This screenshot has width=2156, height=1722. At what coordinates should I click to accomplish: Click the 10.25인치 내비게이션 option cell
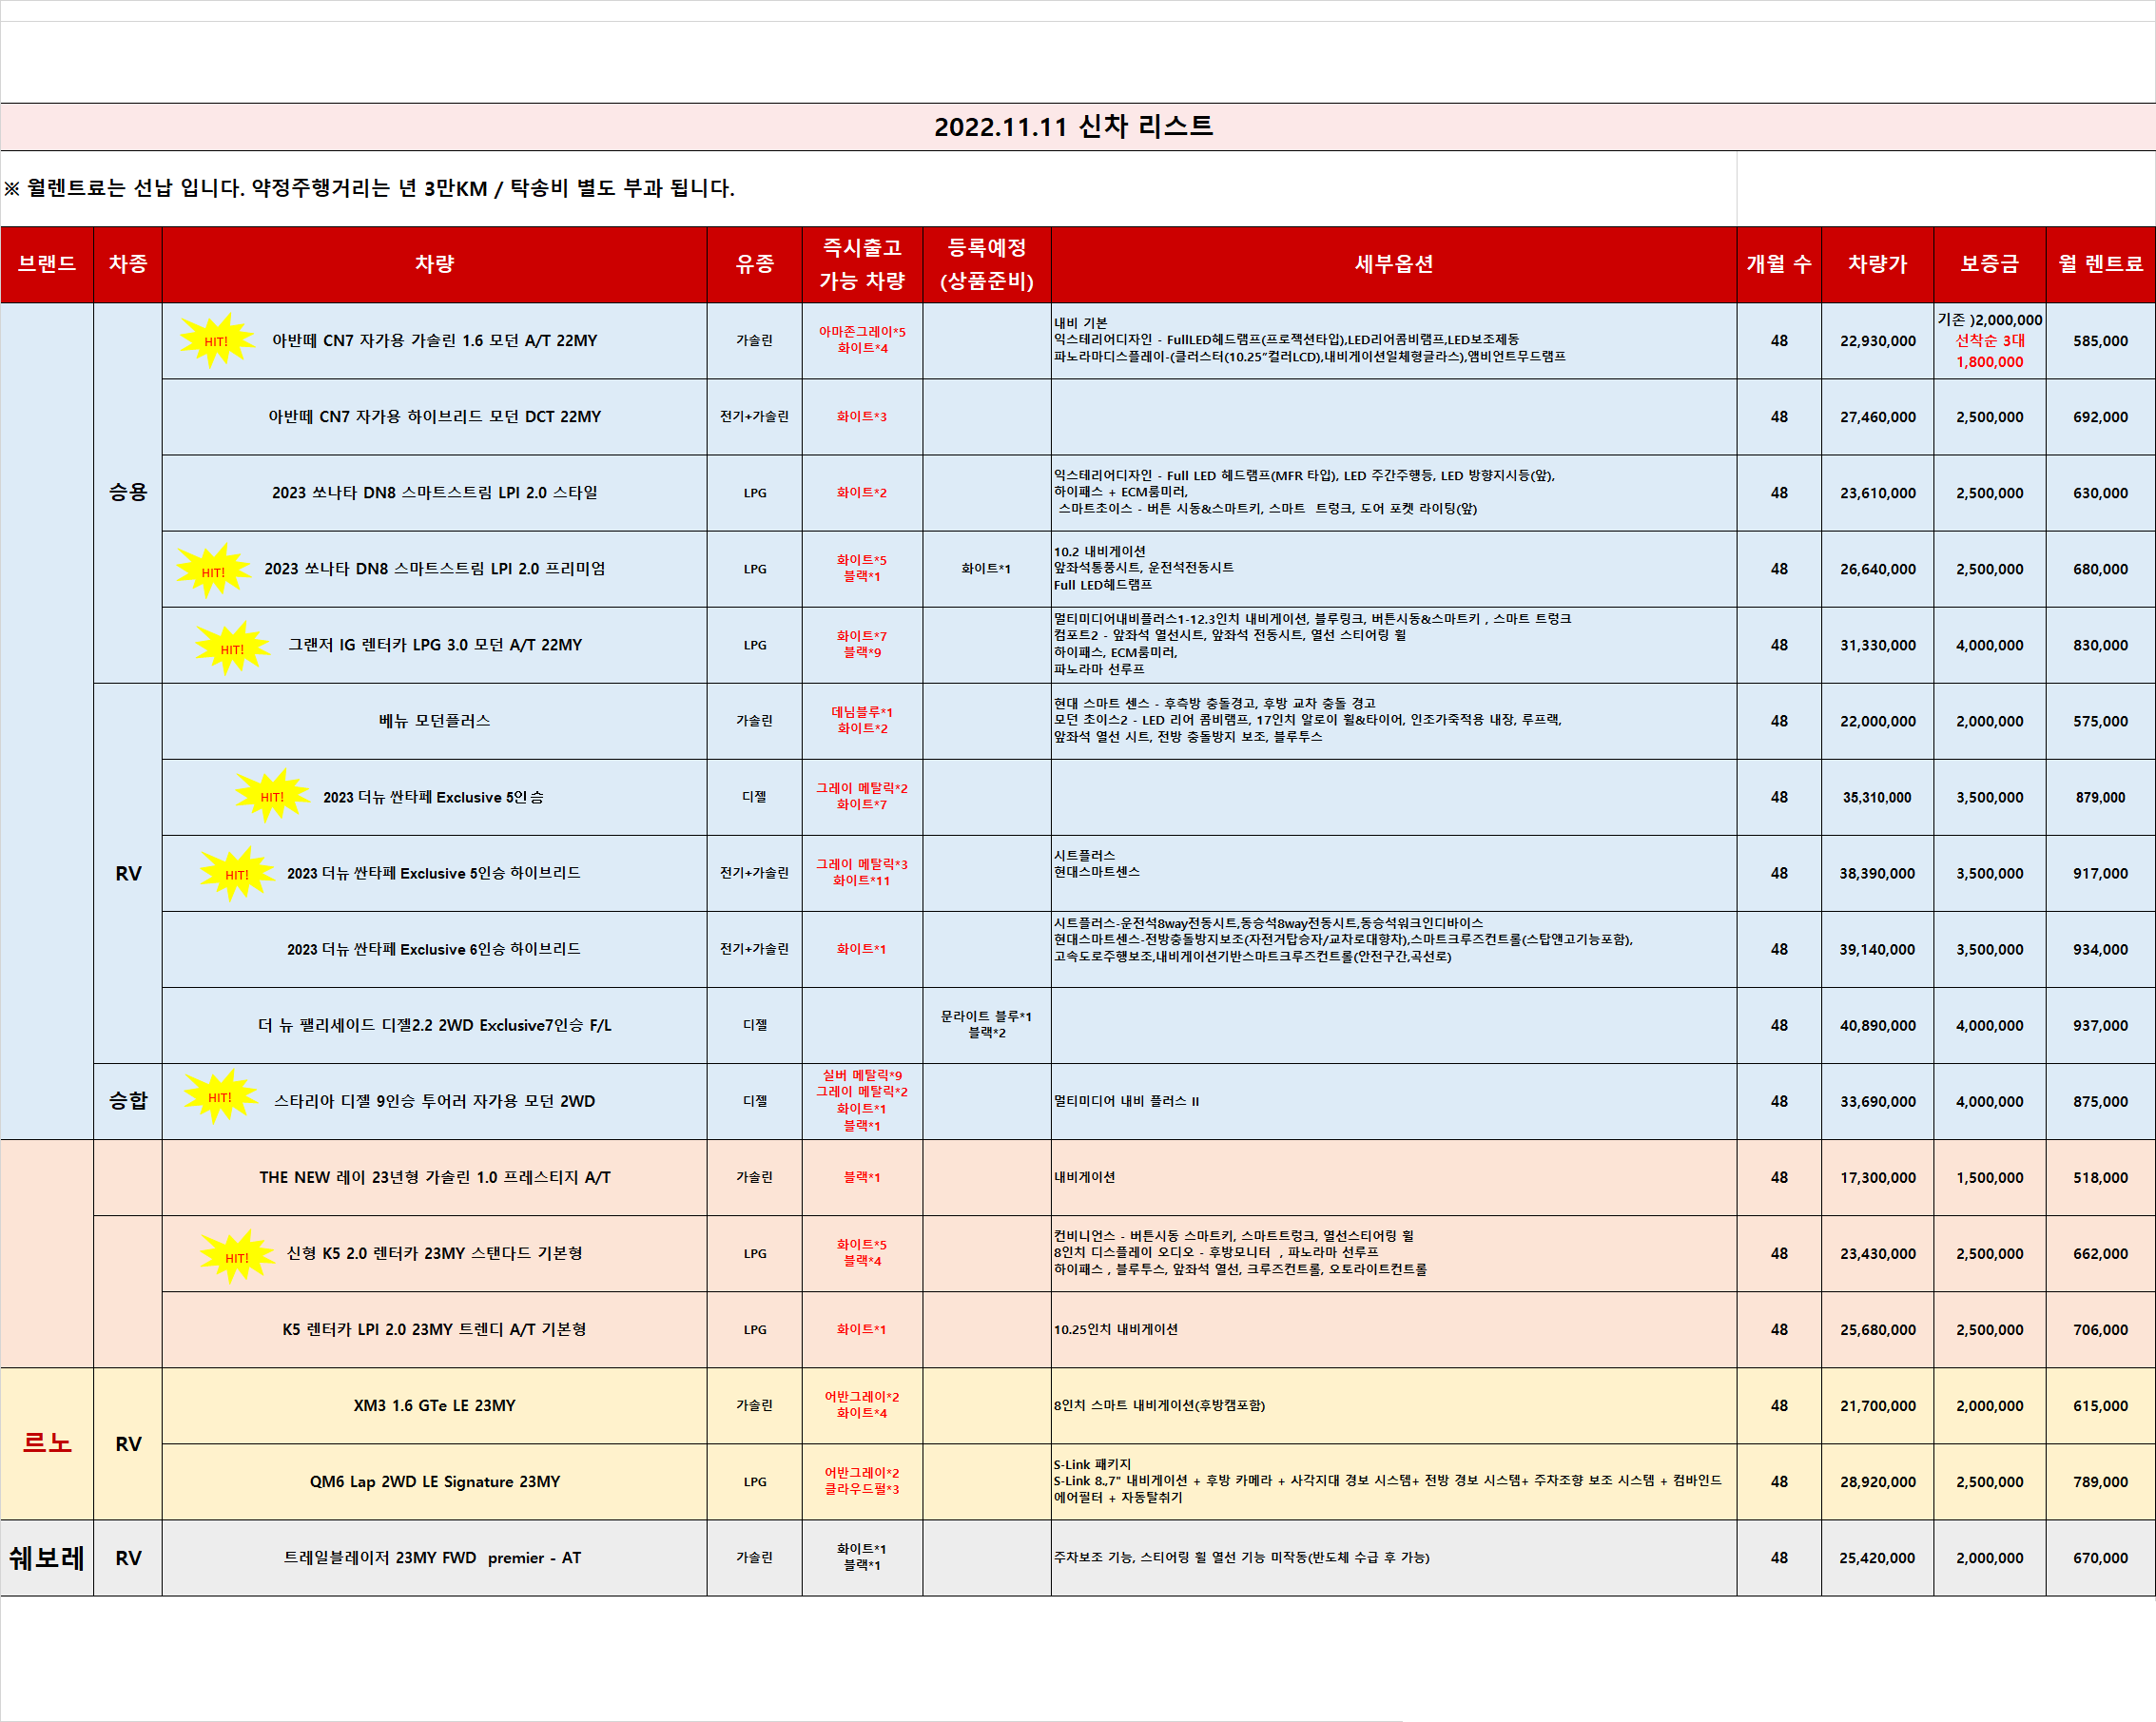1394,1329
